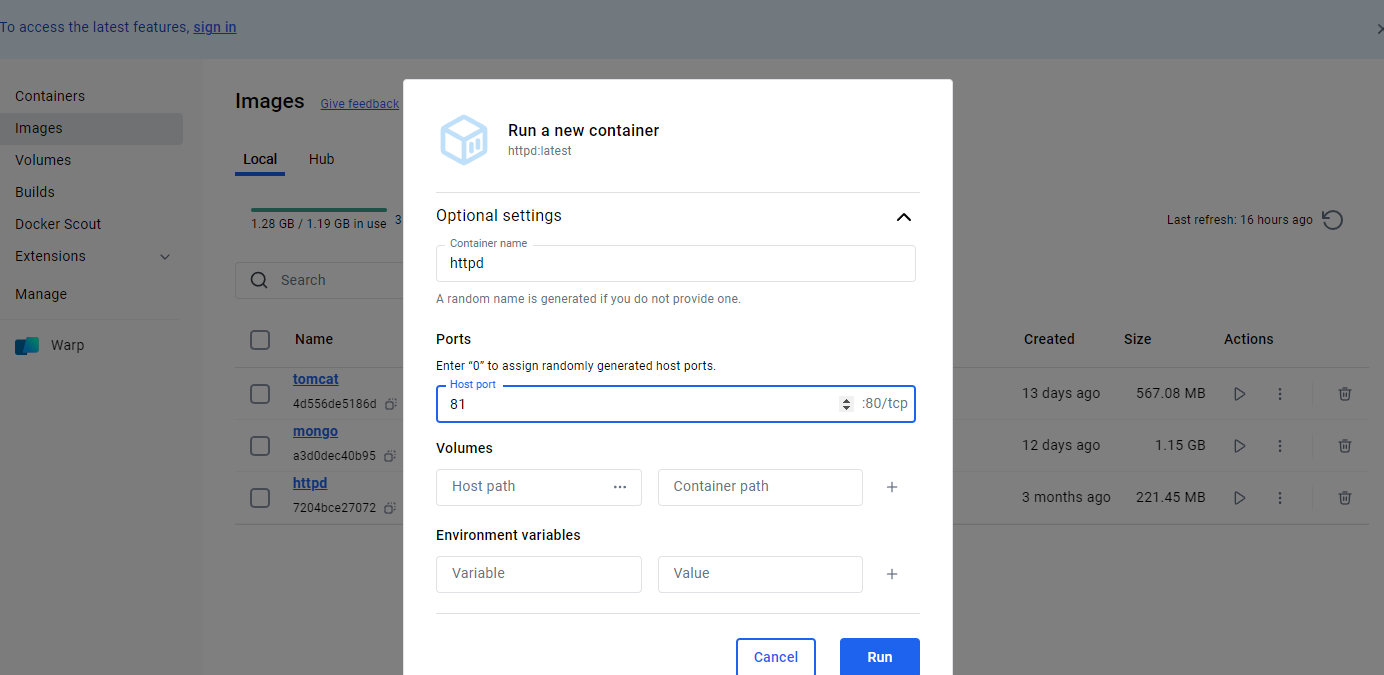Copy httpd image ID 7204bce27072
Screen dimensions: 1384x675
391,508
